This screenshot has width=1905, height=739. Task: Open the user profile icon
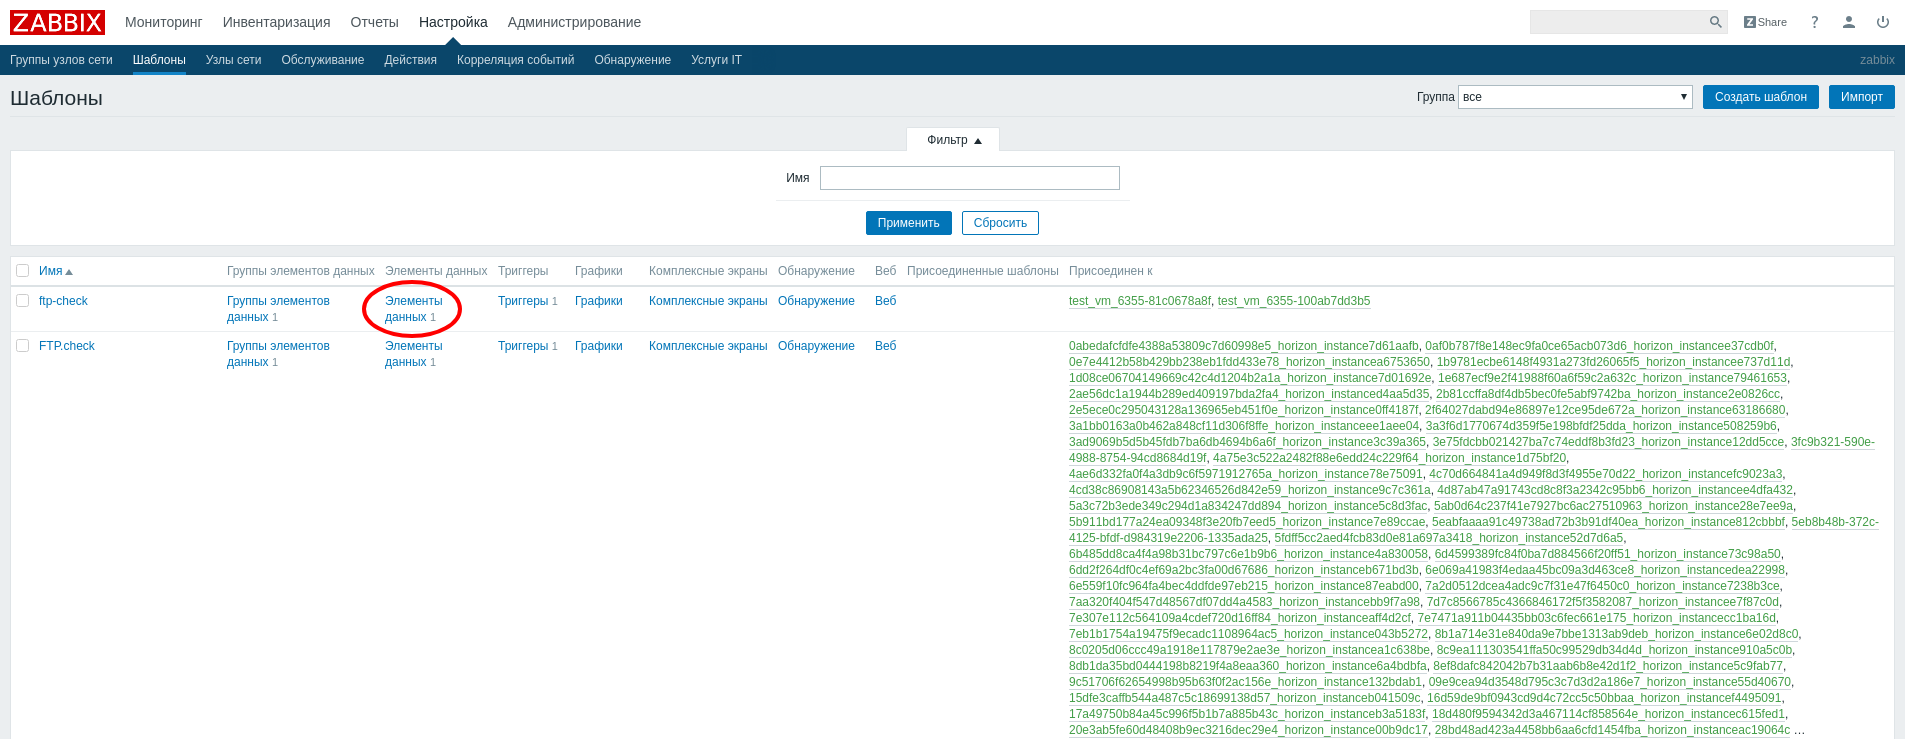[1848, 22]
